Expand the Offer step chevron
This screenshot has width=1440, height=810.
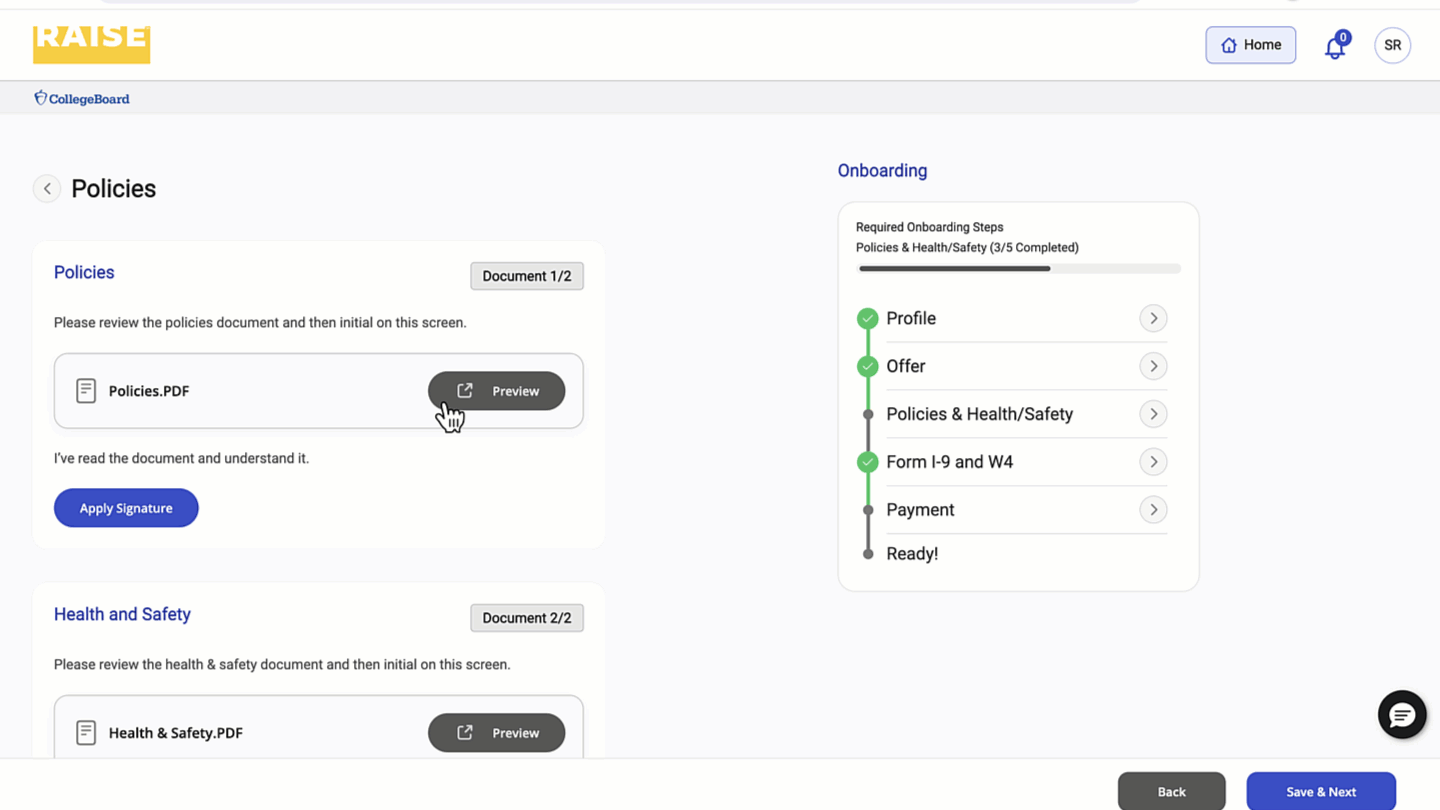click(x=1153, y=366)
